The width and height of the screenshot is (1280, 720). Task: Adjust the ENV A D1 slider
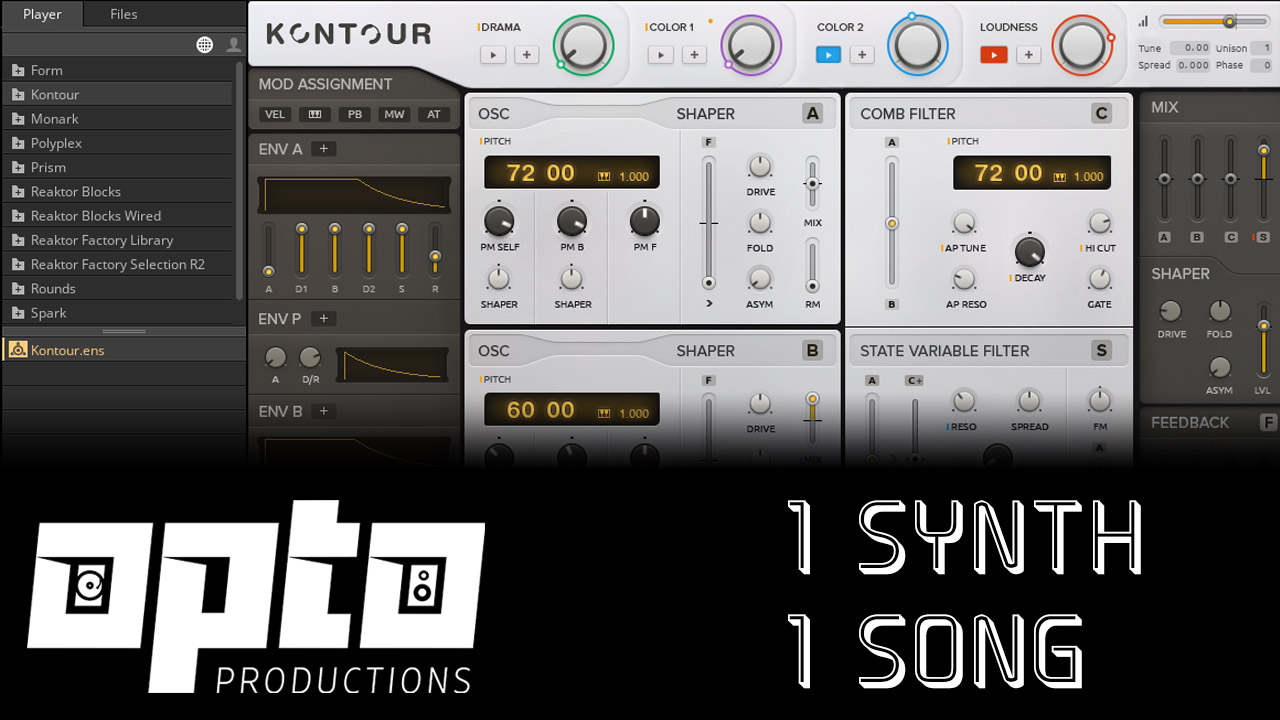(301, 250)
